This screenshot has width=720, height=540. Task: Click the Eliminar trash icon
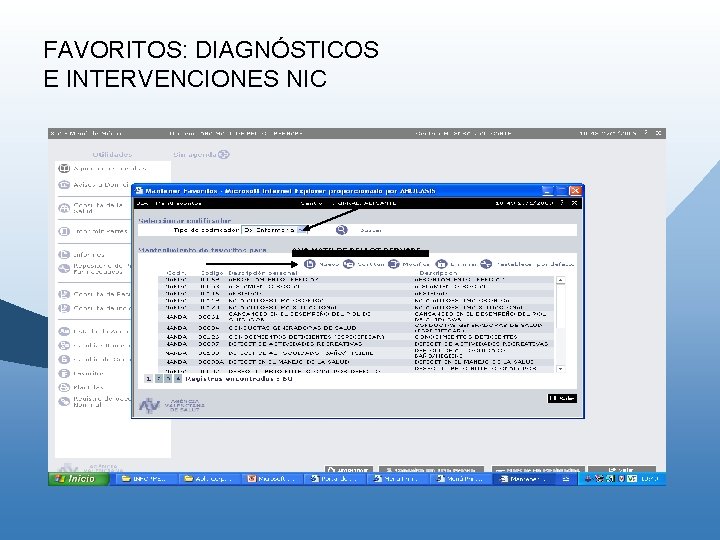coord(441,264)
